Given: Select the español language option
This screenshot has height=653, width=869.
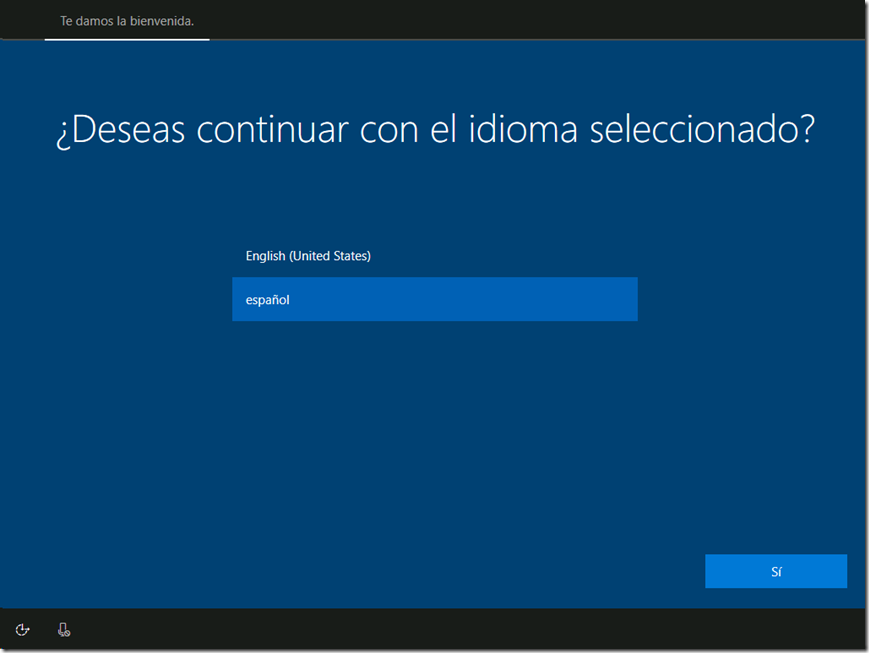Looking at the screenshot, I should (434, 299).
